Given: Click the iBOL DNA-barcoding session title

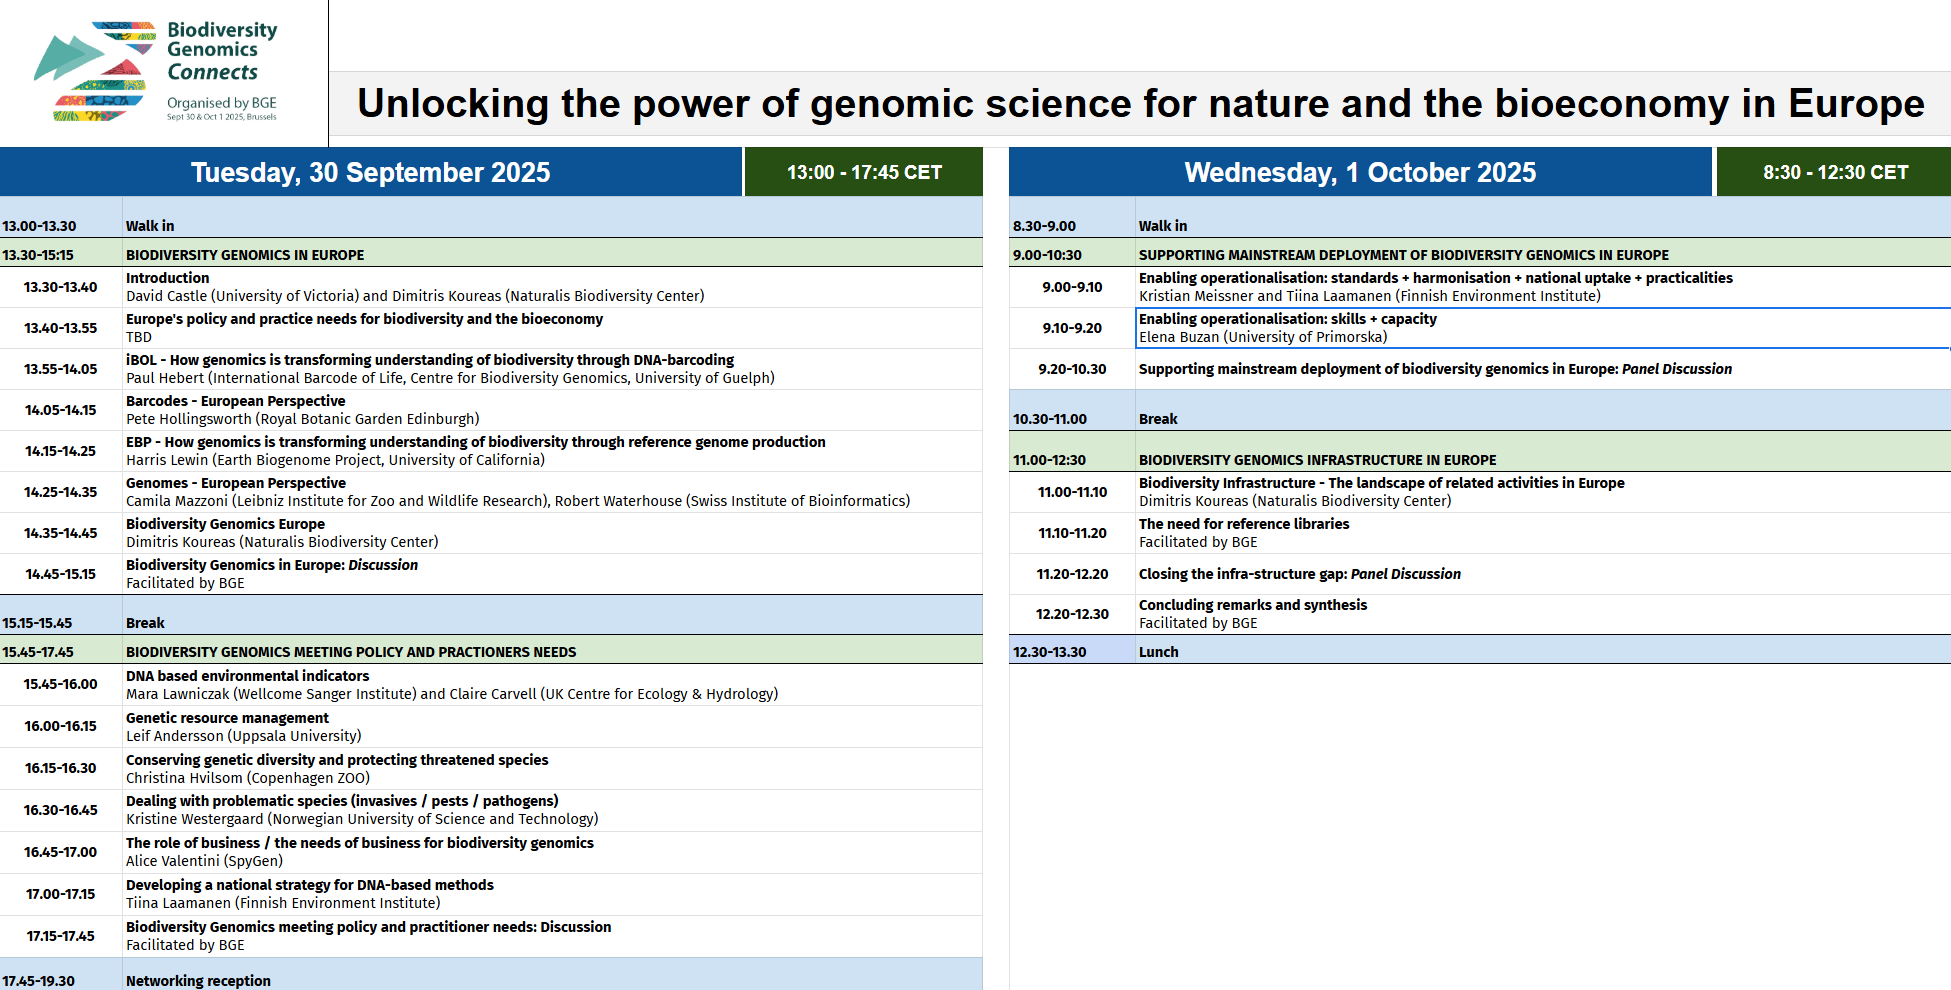Looking at the screenshot, I should pyautogui.click(x=430, y=360).
